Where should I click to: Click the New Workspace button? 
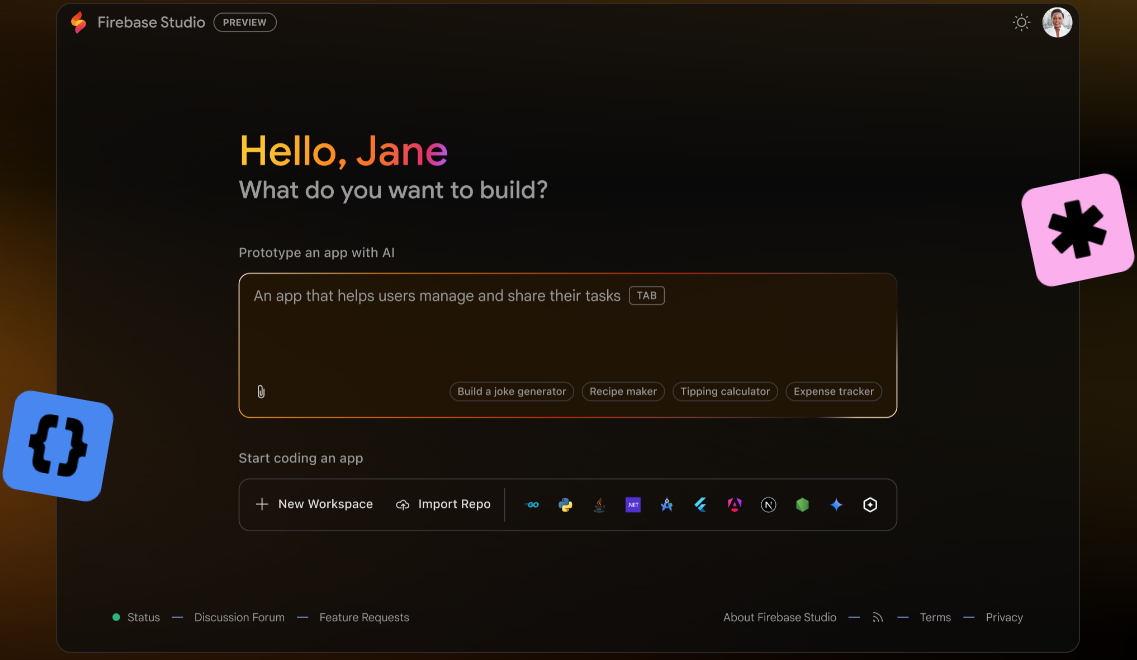coord(314,504)
